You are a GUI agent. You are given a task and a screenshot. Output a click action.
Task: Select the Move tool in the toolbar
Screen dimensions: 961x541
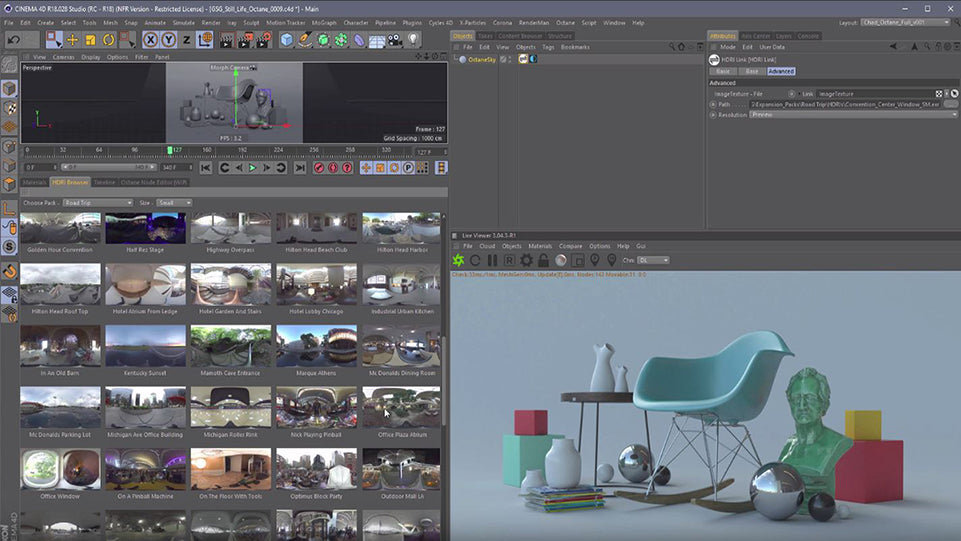tap(70, 39)
